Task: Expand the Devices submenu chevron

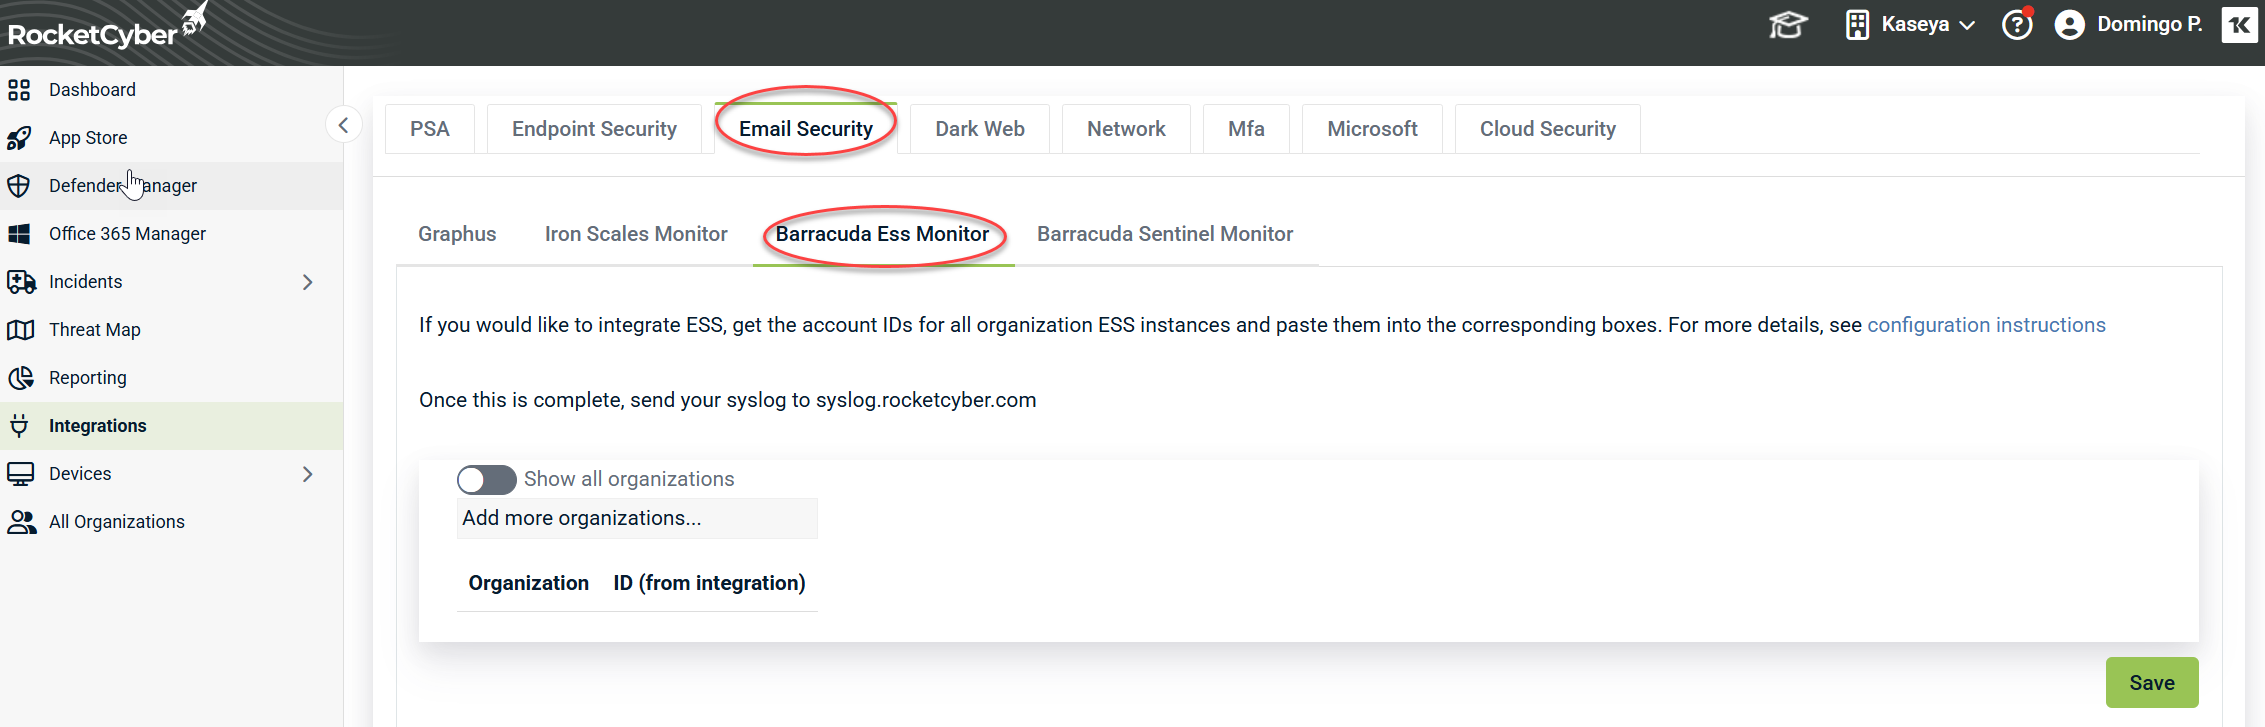Action: [x=307, y=474]
